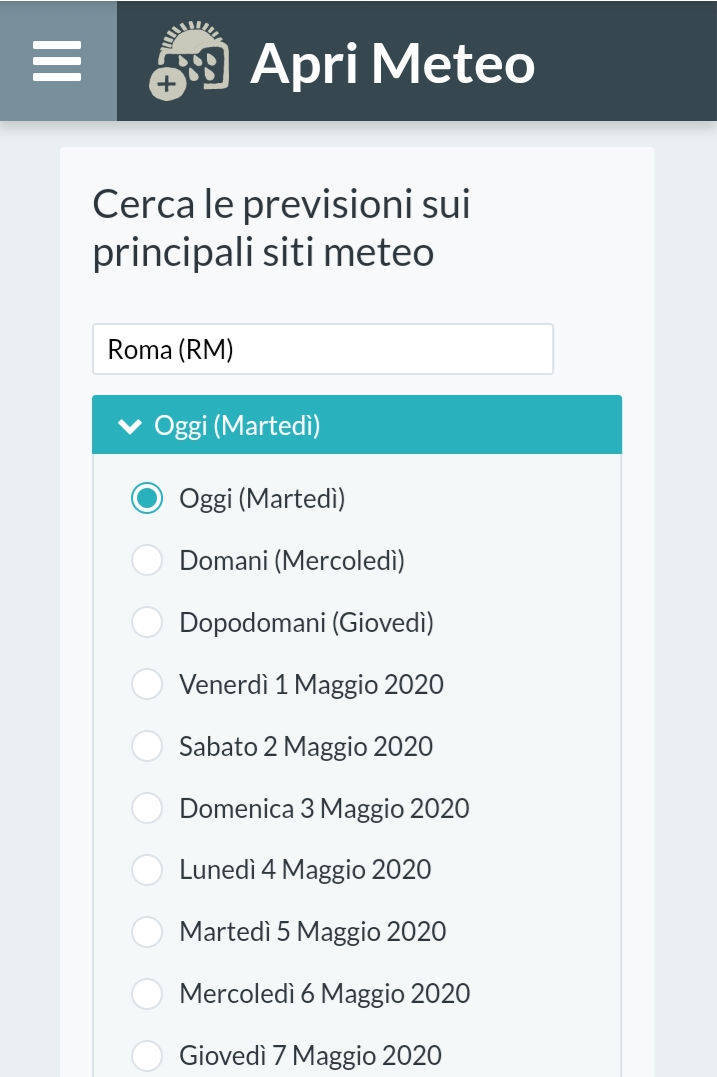Choose Domenica 3 Maggio 2020

[147, 808]
